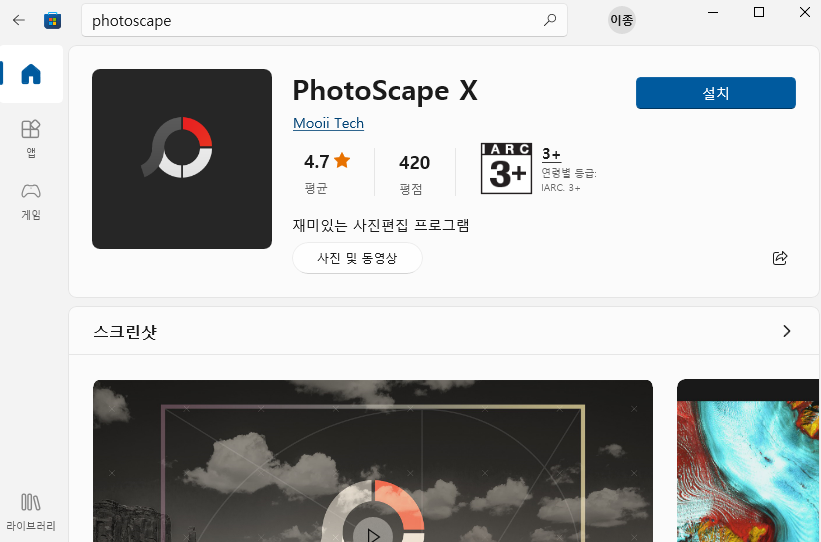Open the 라이브러리 section in sidebar
The width and height of the screenshot is (821, 542).
click(x=31, y=512)
